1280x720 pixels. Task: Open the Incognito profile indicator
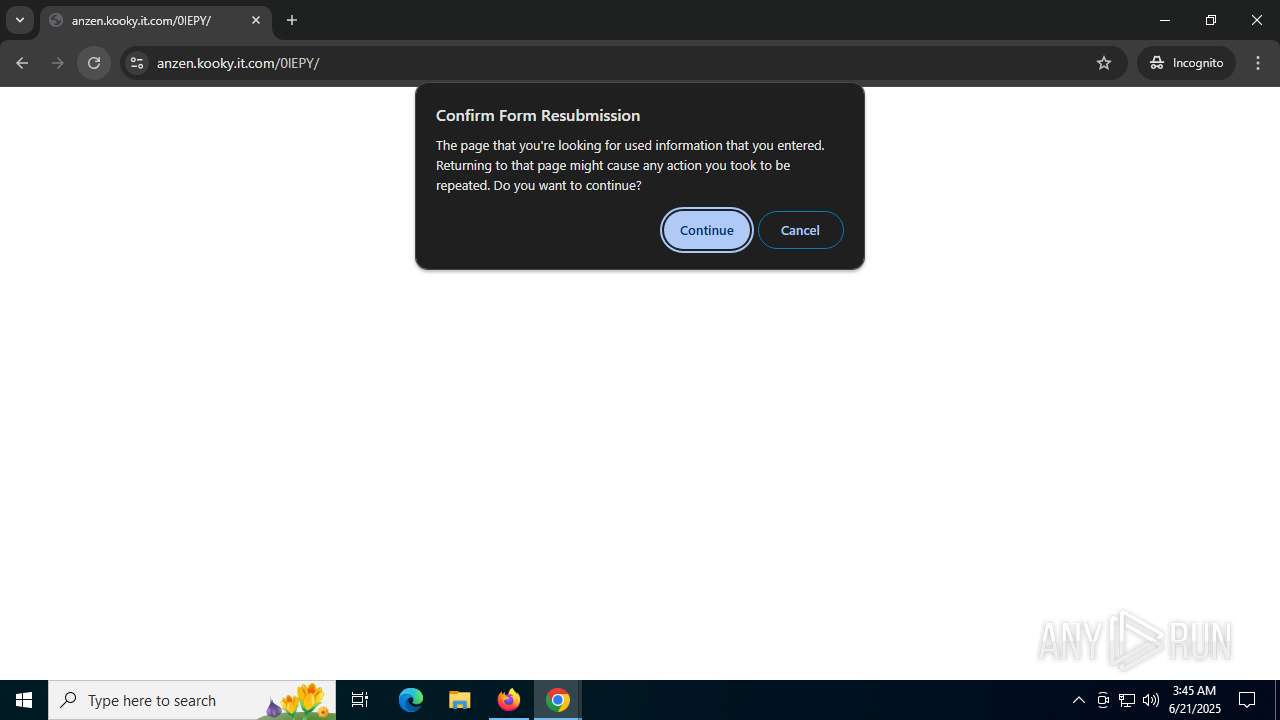(1186, 63)
